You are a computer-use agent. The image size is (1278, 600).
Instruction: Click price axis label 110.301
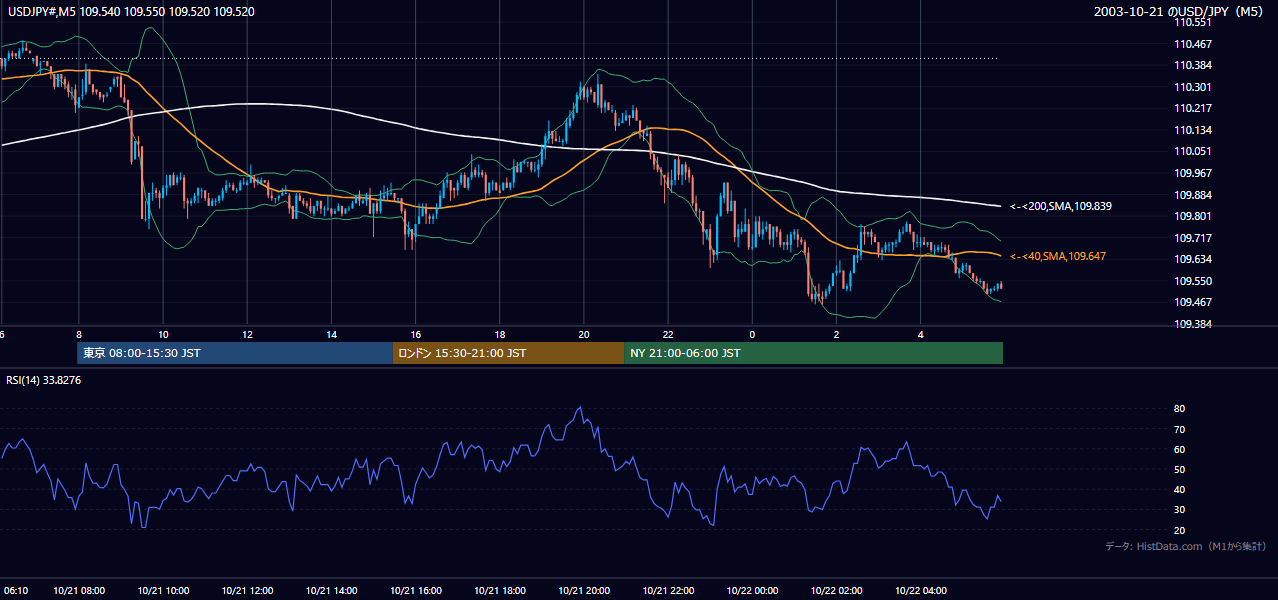coord(1194,87)
